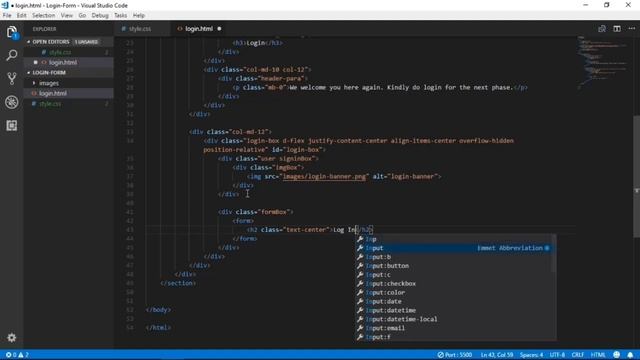Select the login.html editor tab
The width and height of the screenshot is (640, 360).
[x=198, y=29]
